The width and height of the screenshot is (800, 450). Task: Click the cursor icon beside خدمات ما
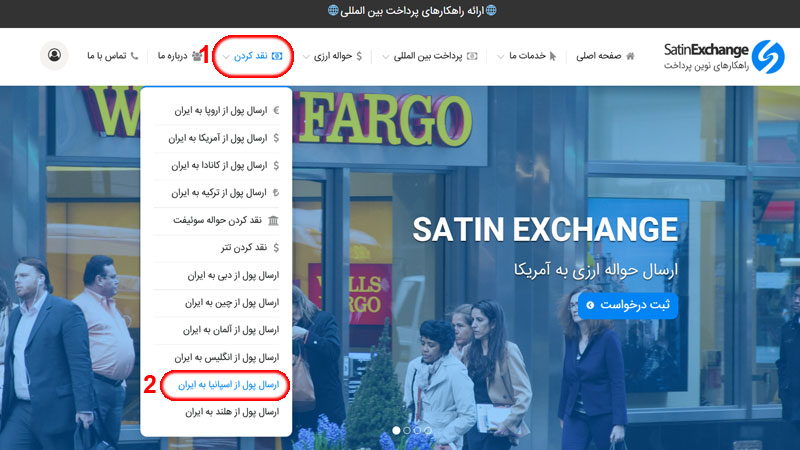(553, 56)
